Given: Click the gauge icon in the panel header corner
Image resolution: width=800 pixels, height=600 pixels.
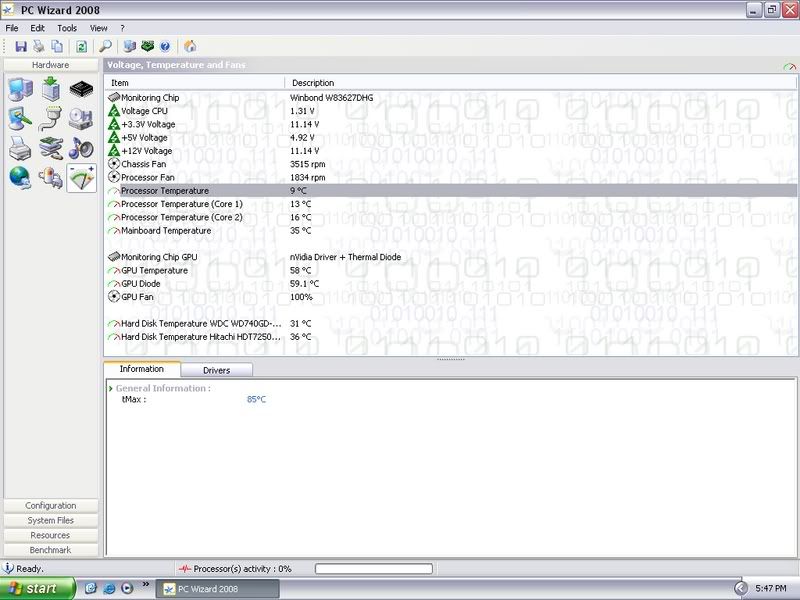Looking at the screenshot, I should click(x=789, y=66).
